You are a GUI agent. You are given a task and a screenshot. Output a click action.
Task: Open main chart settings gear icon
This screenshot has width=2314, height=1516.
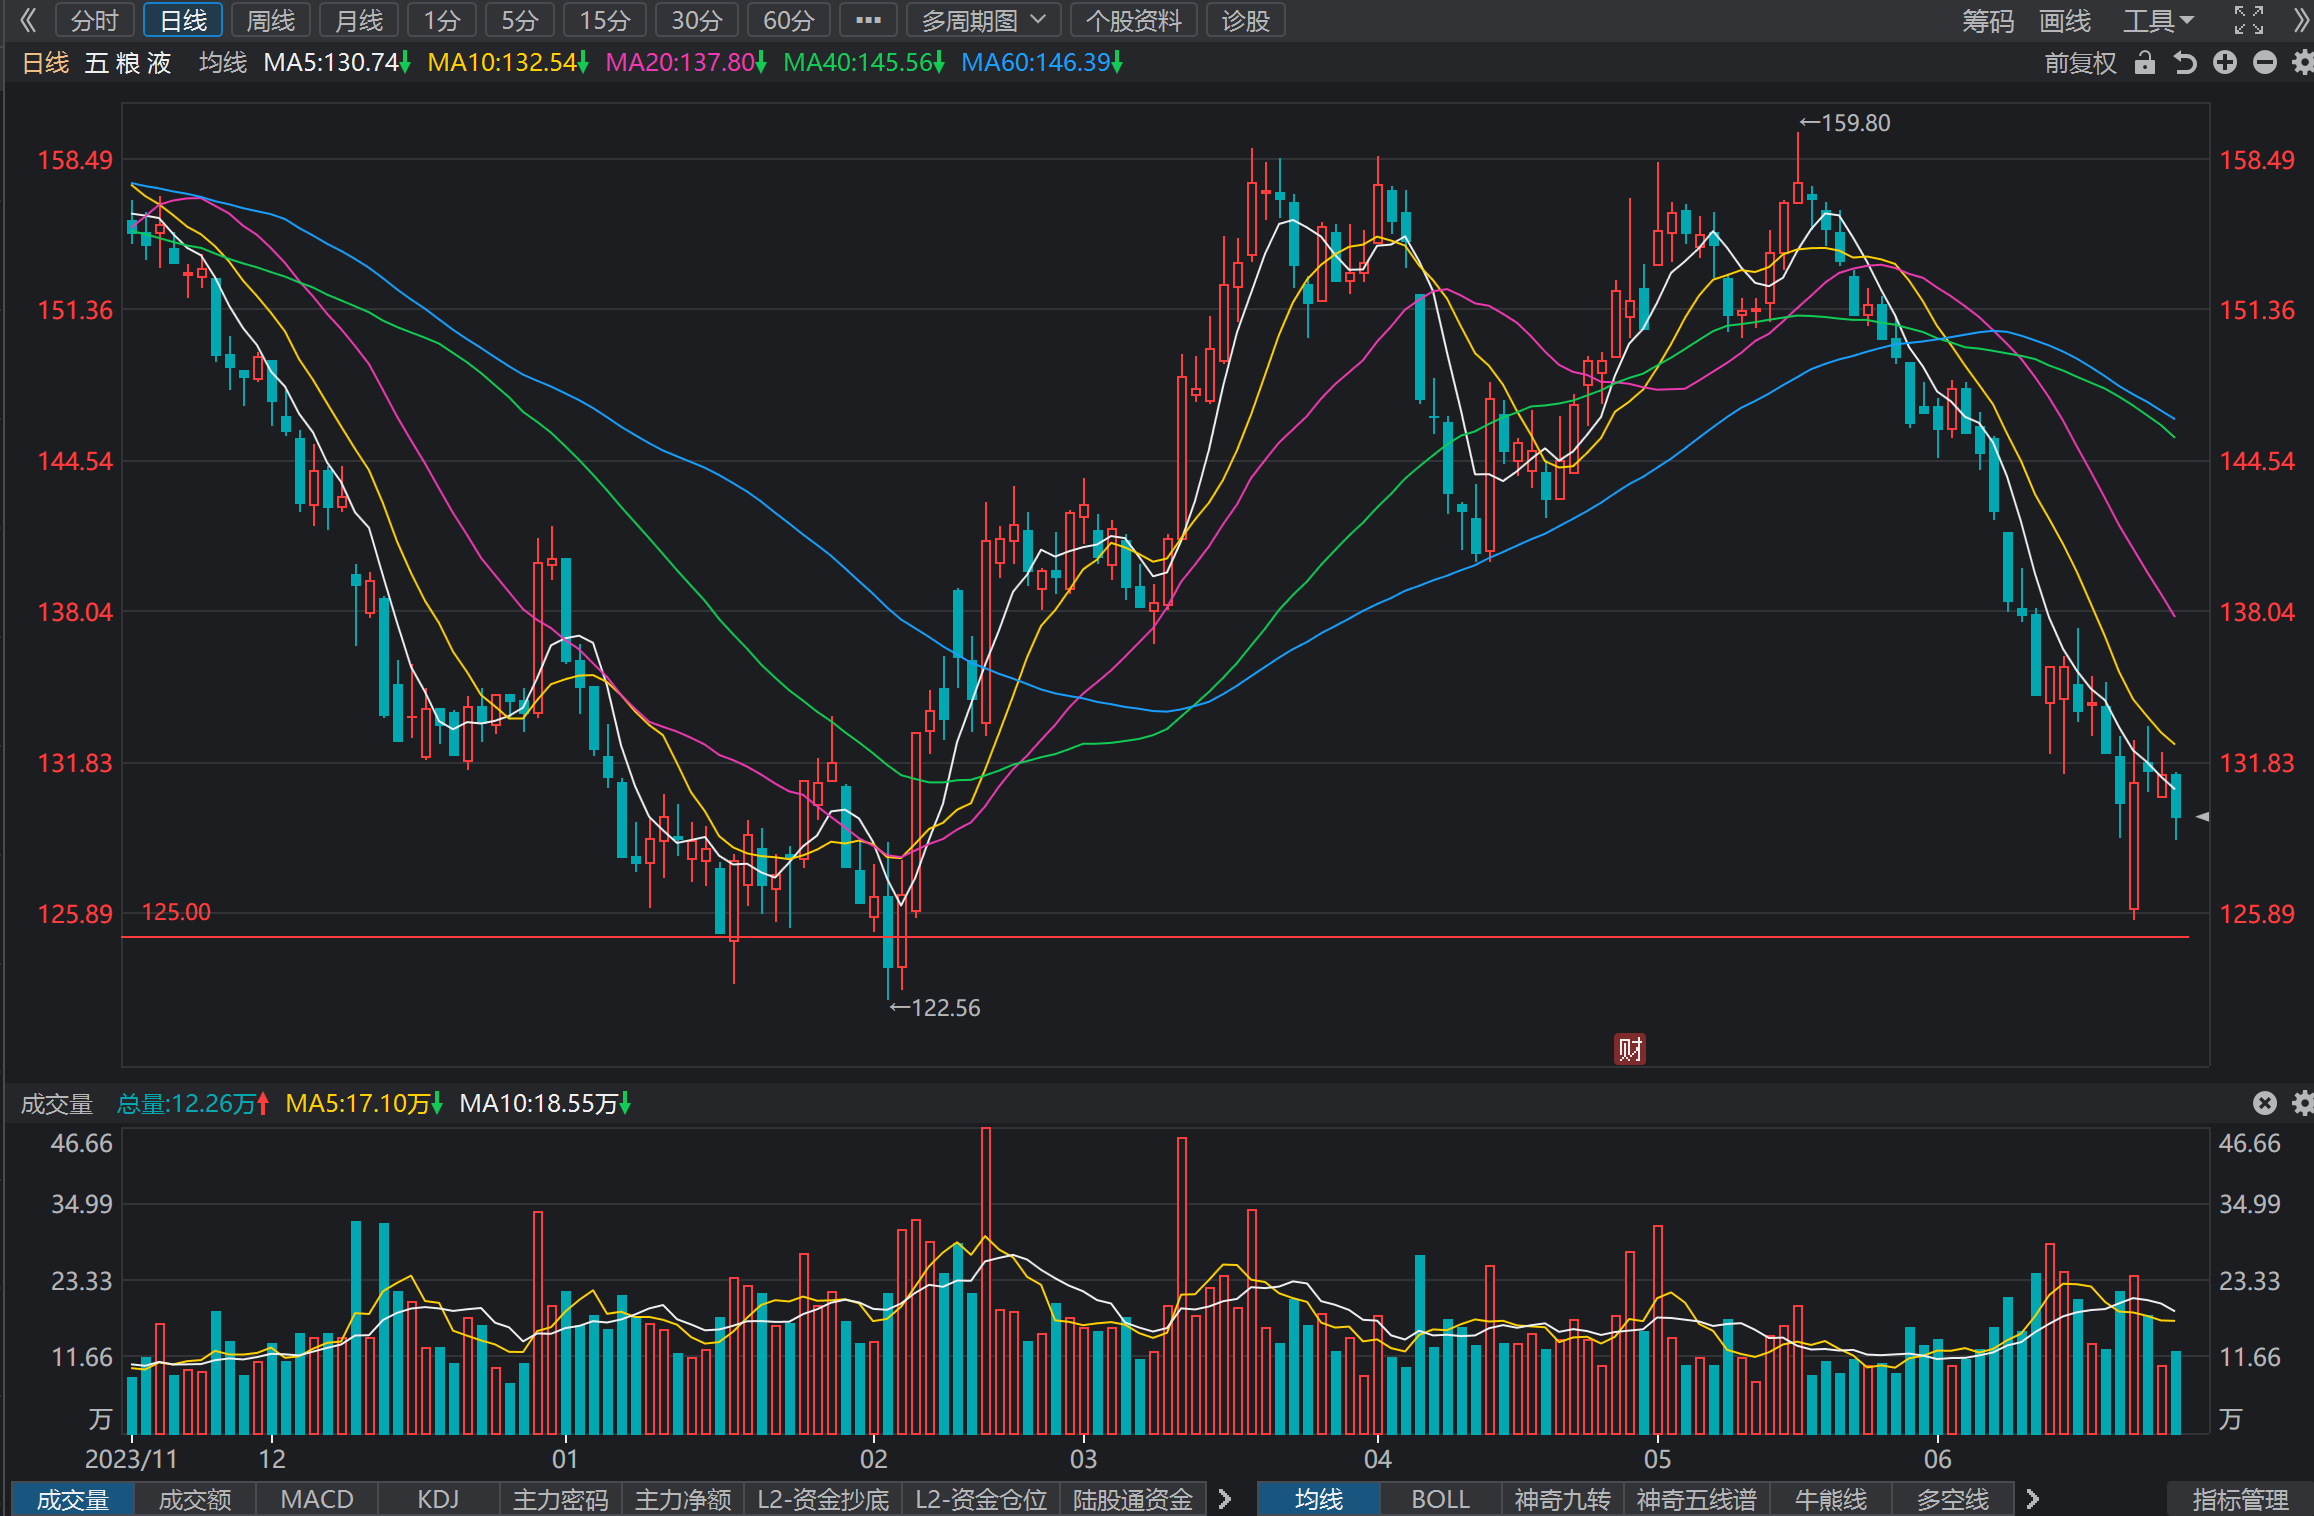pos(2303,63)
